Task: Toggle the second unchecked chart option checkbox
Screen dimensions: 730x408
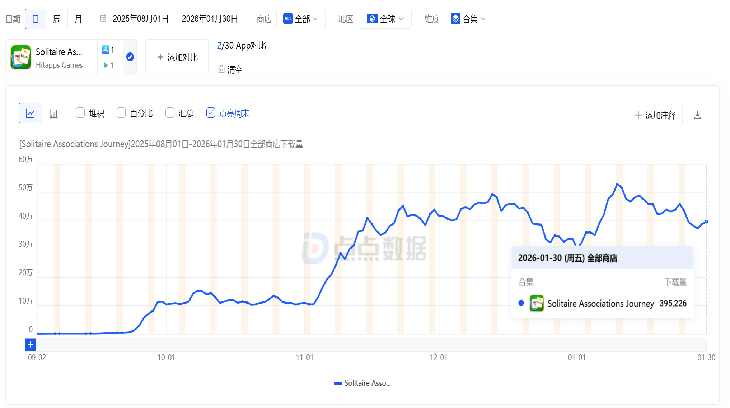Action: pos(121,113)
